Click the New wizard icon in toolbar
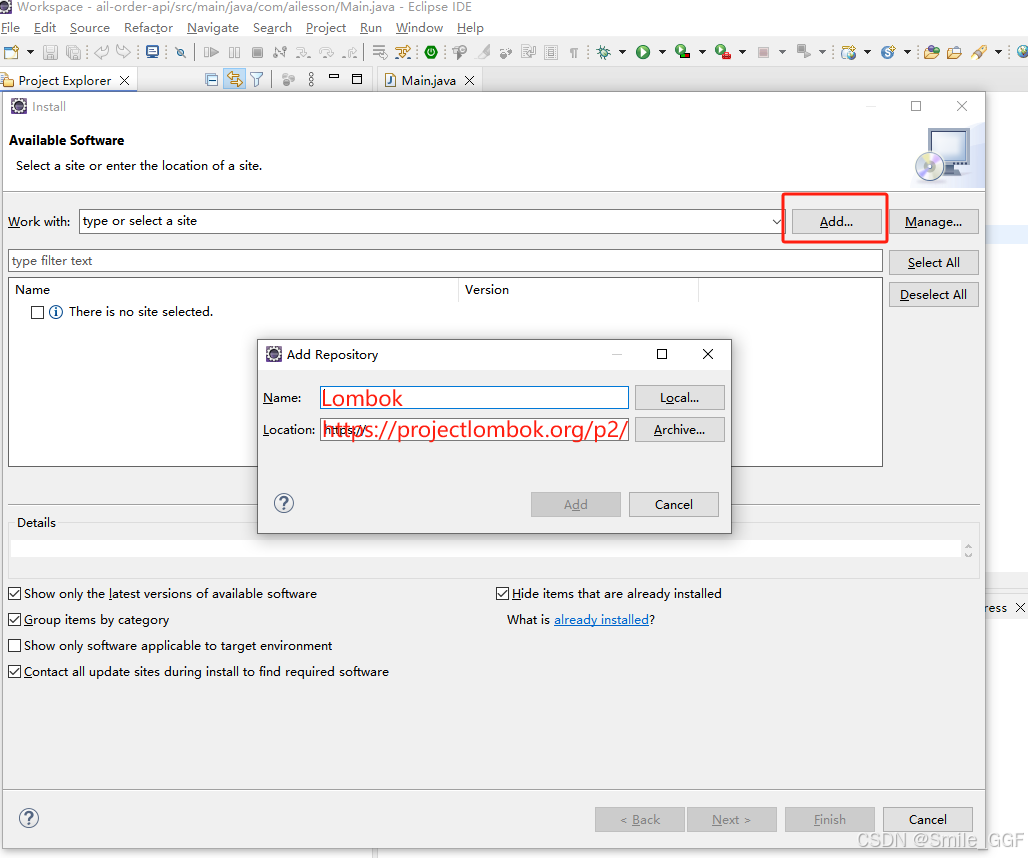This screenshot has width=1028, height=858. pos(11,52)
